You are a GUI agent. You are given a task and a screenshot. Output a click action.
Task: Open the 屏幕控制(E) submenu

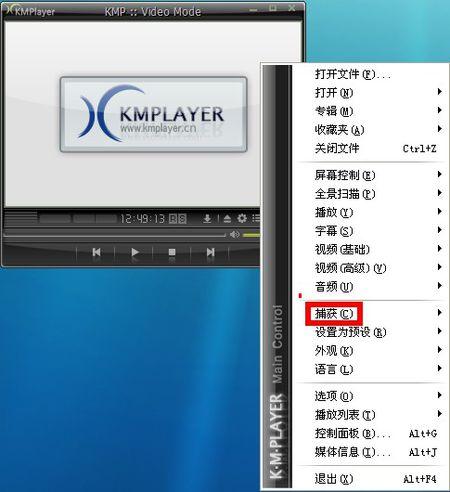pos(371,175)
